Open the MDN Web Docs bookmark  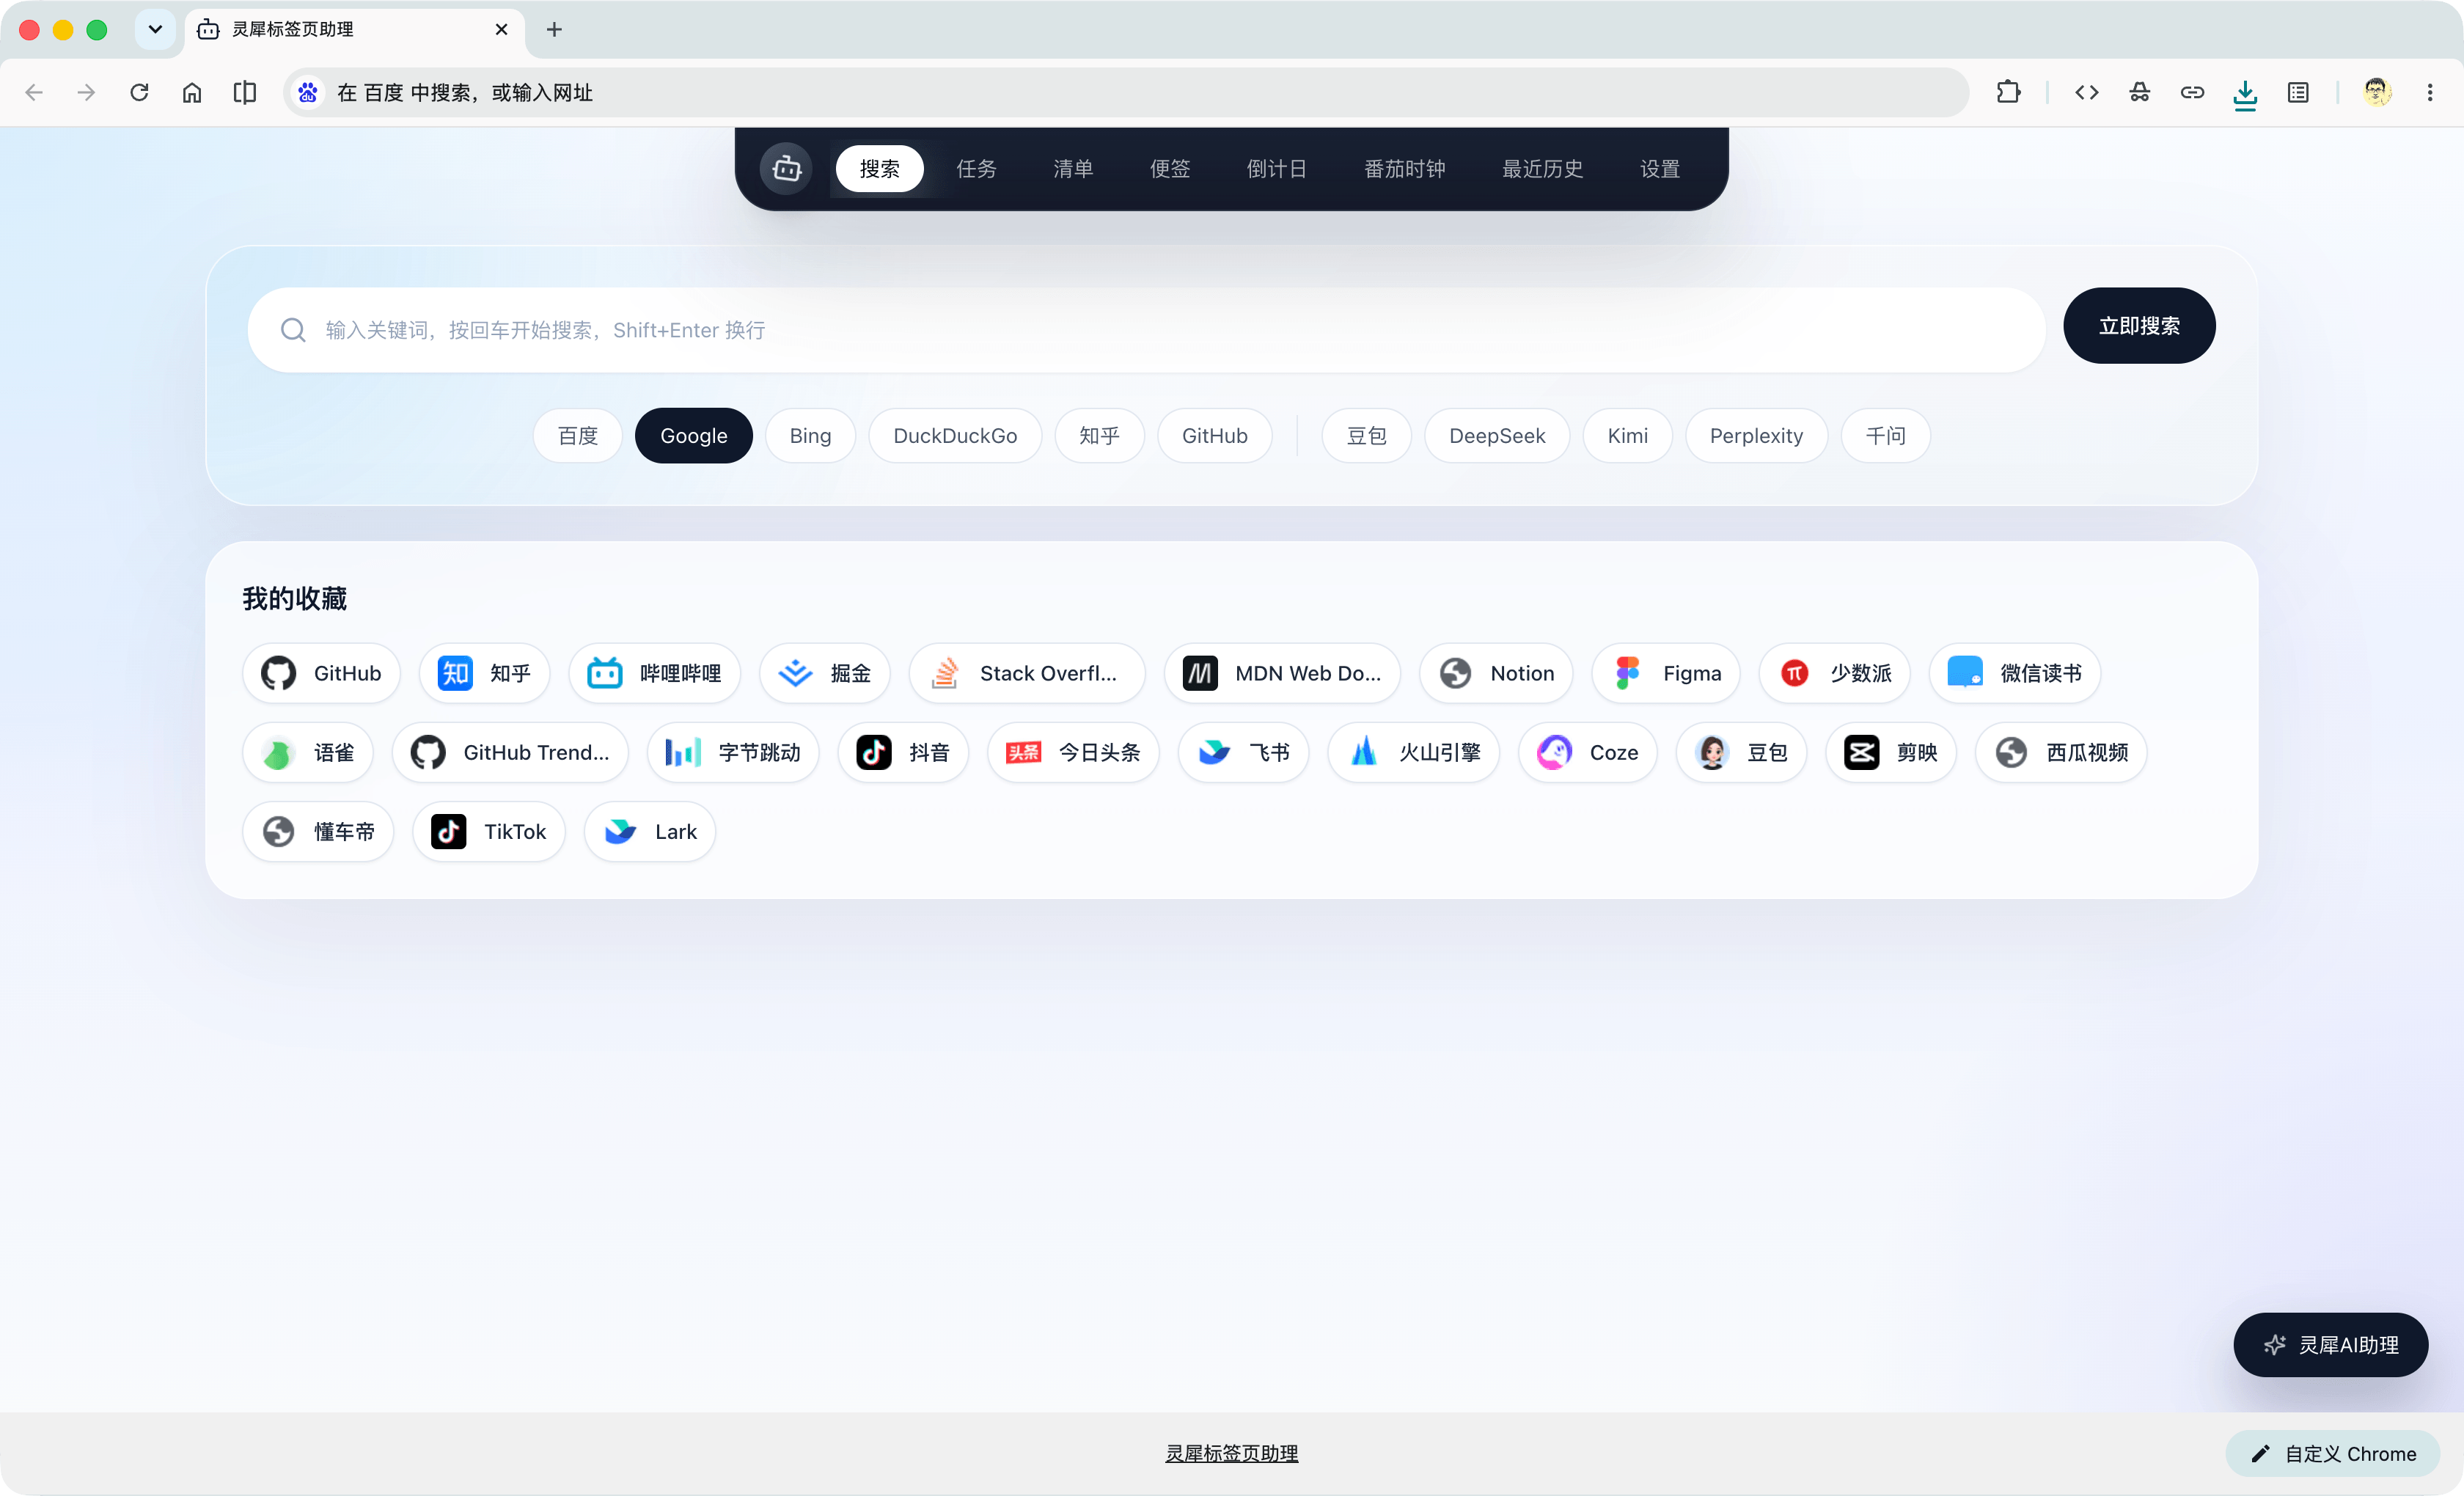tap(1282, 673)
